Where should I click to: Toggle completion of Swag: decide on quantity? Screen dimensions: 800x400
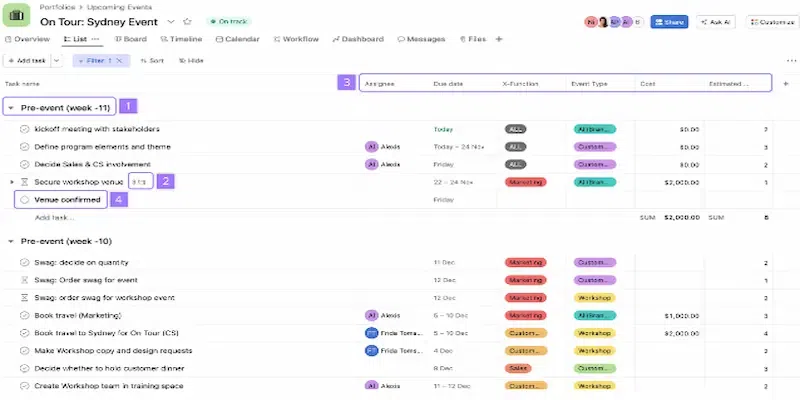tap(24, 263)
